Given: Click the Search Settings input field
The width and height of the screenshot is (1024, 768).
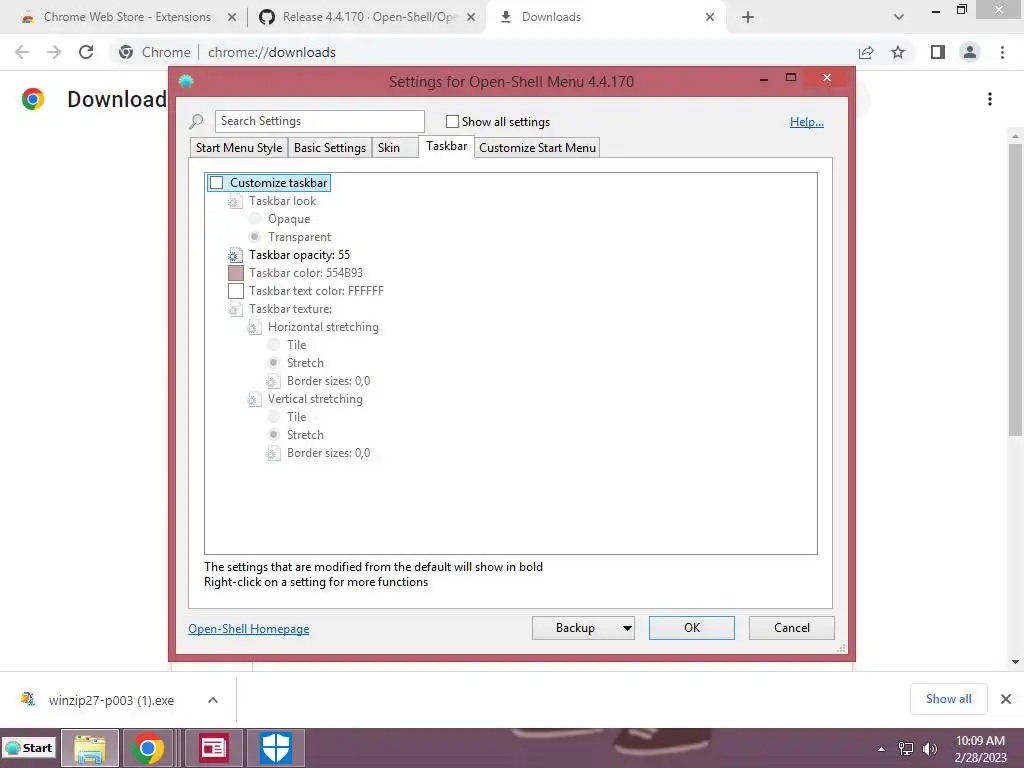Looking at the screenshot, I should pos(319,121).
